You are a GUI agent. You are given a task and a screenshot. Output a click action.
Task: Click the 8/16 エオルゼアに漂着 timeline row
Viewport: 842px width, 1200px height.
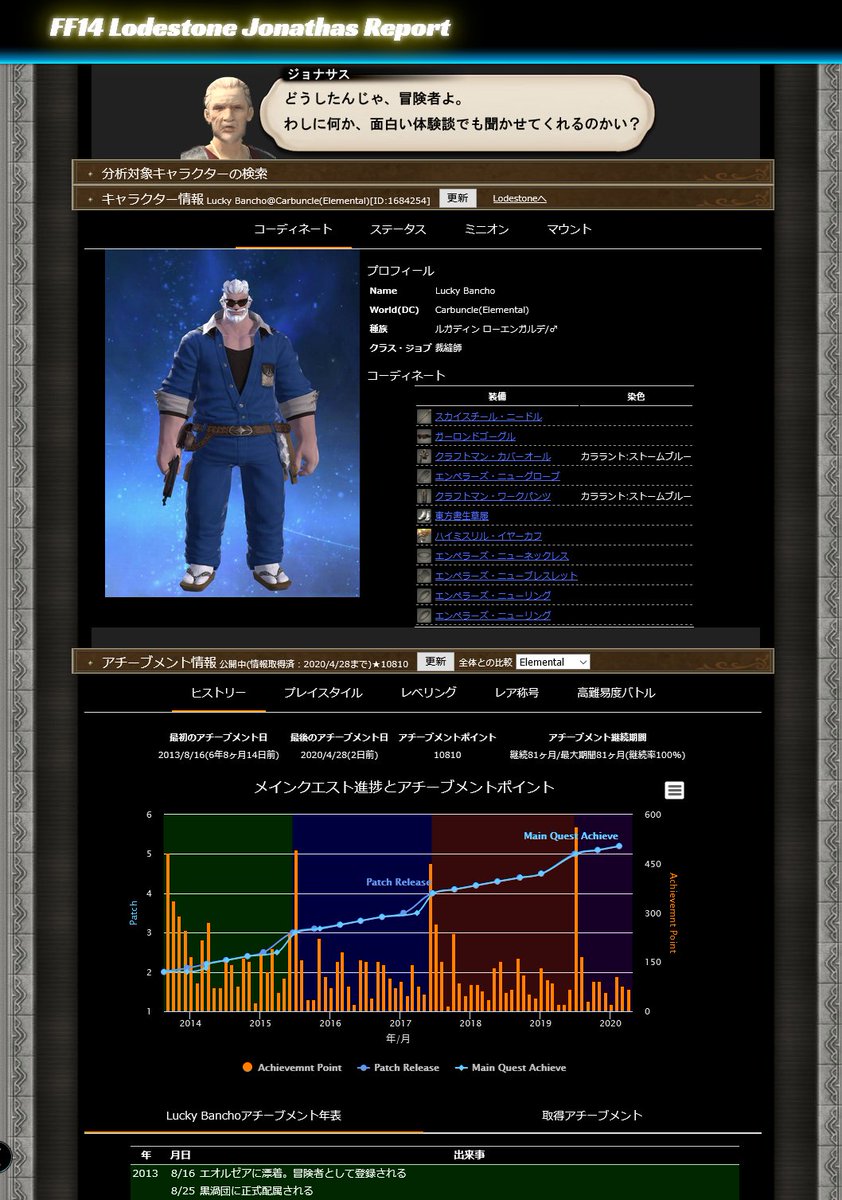click(x=435, y=1173)
